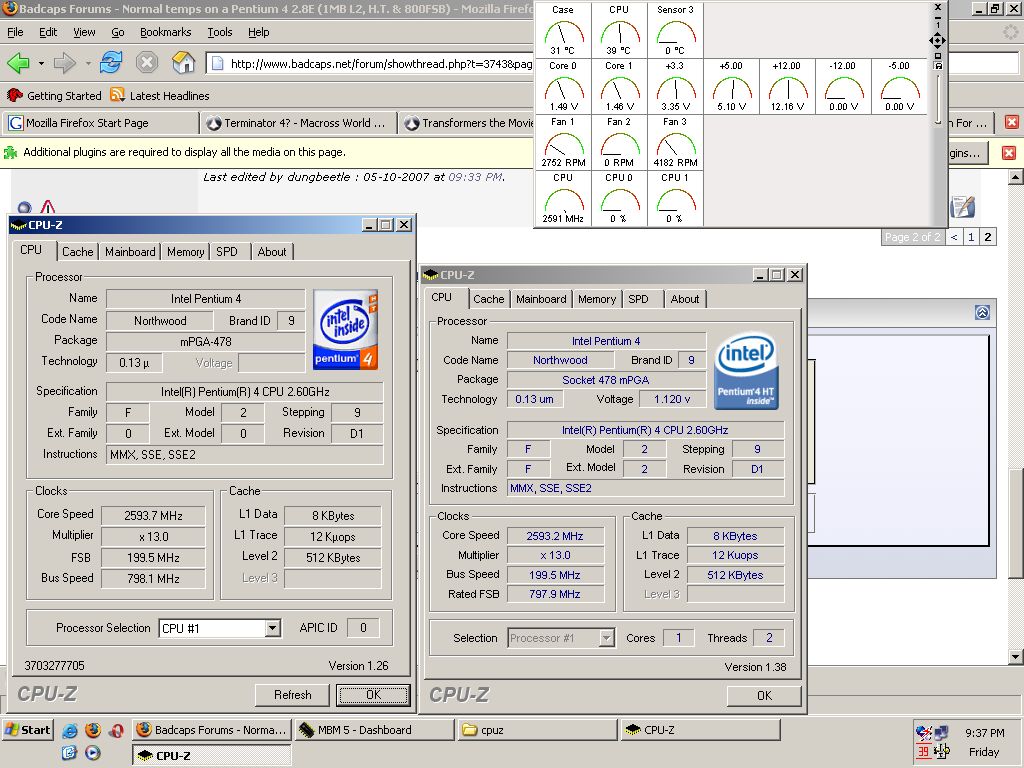Image resolution: width=1024 pixels, height=768 pixels.
Task: Click the MBM dashboard lock icon
Action: pyautogui.click(x=938, y=66)
